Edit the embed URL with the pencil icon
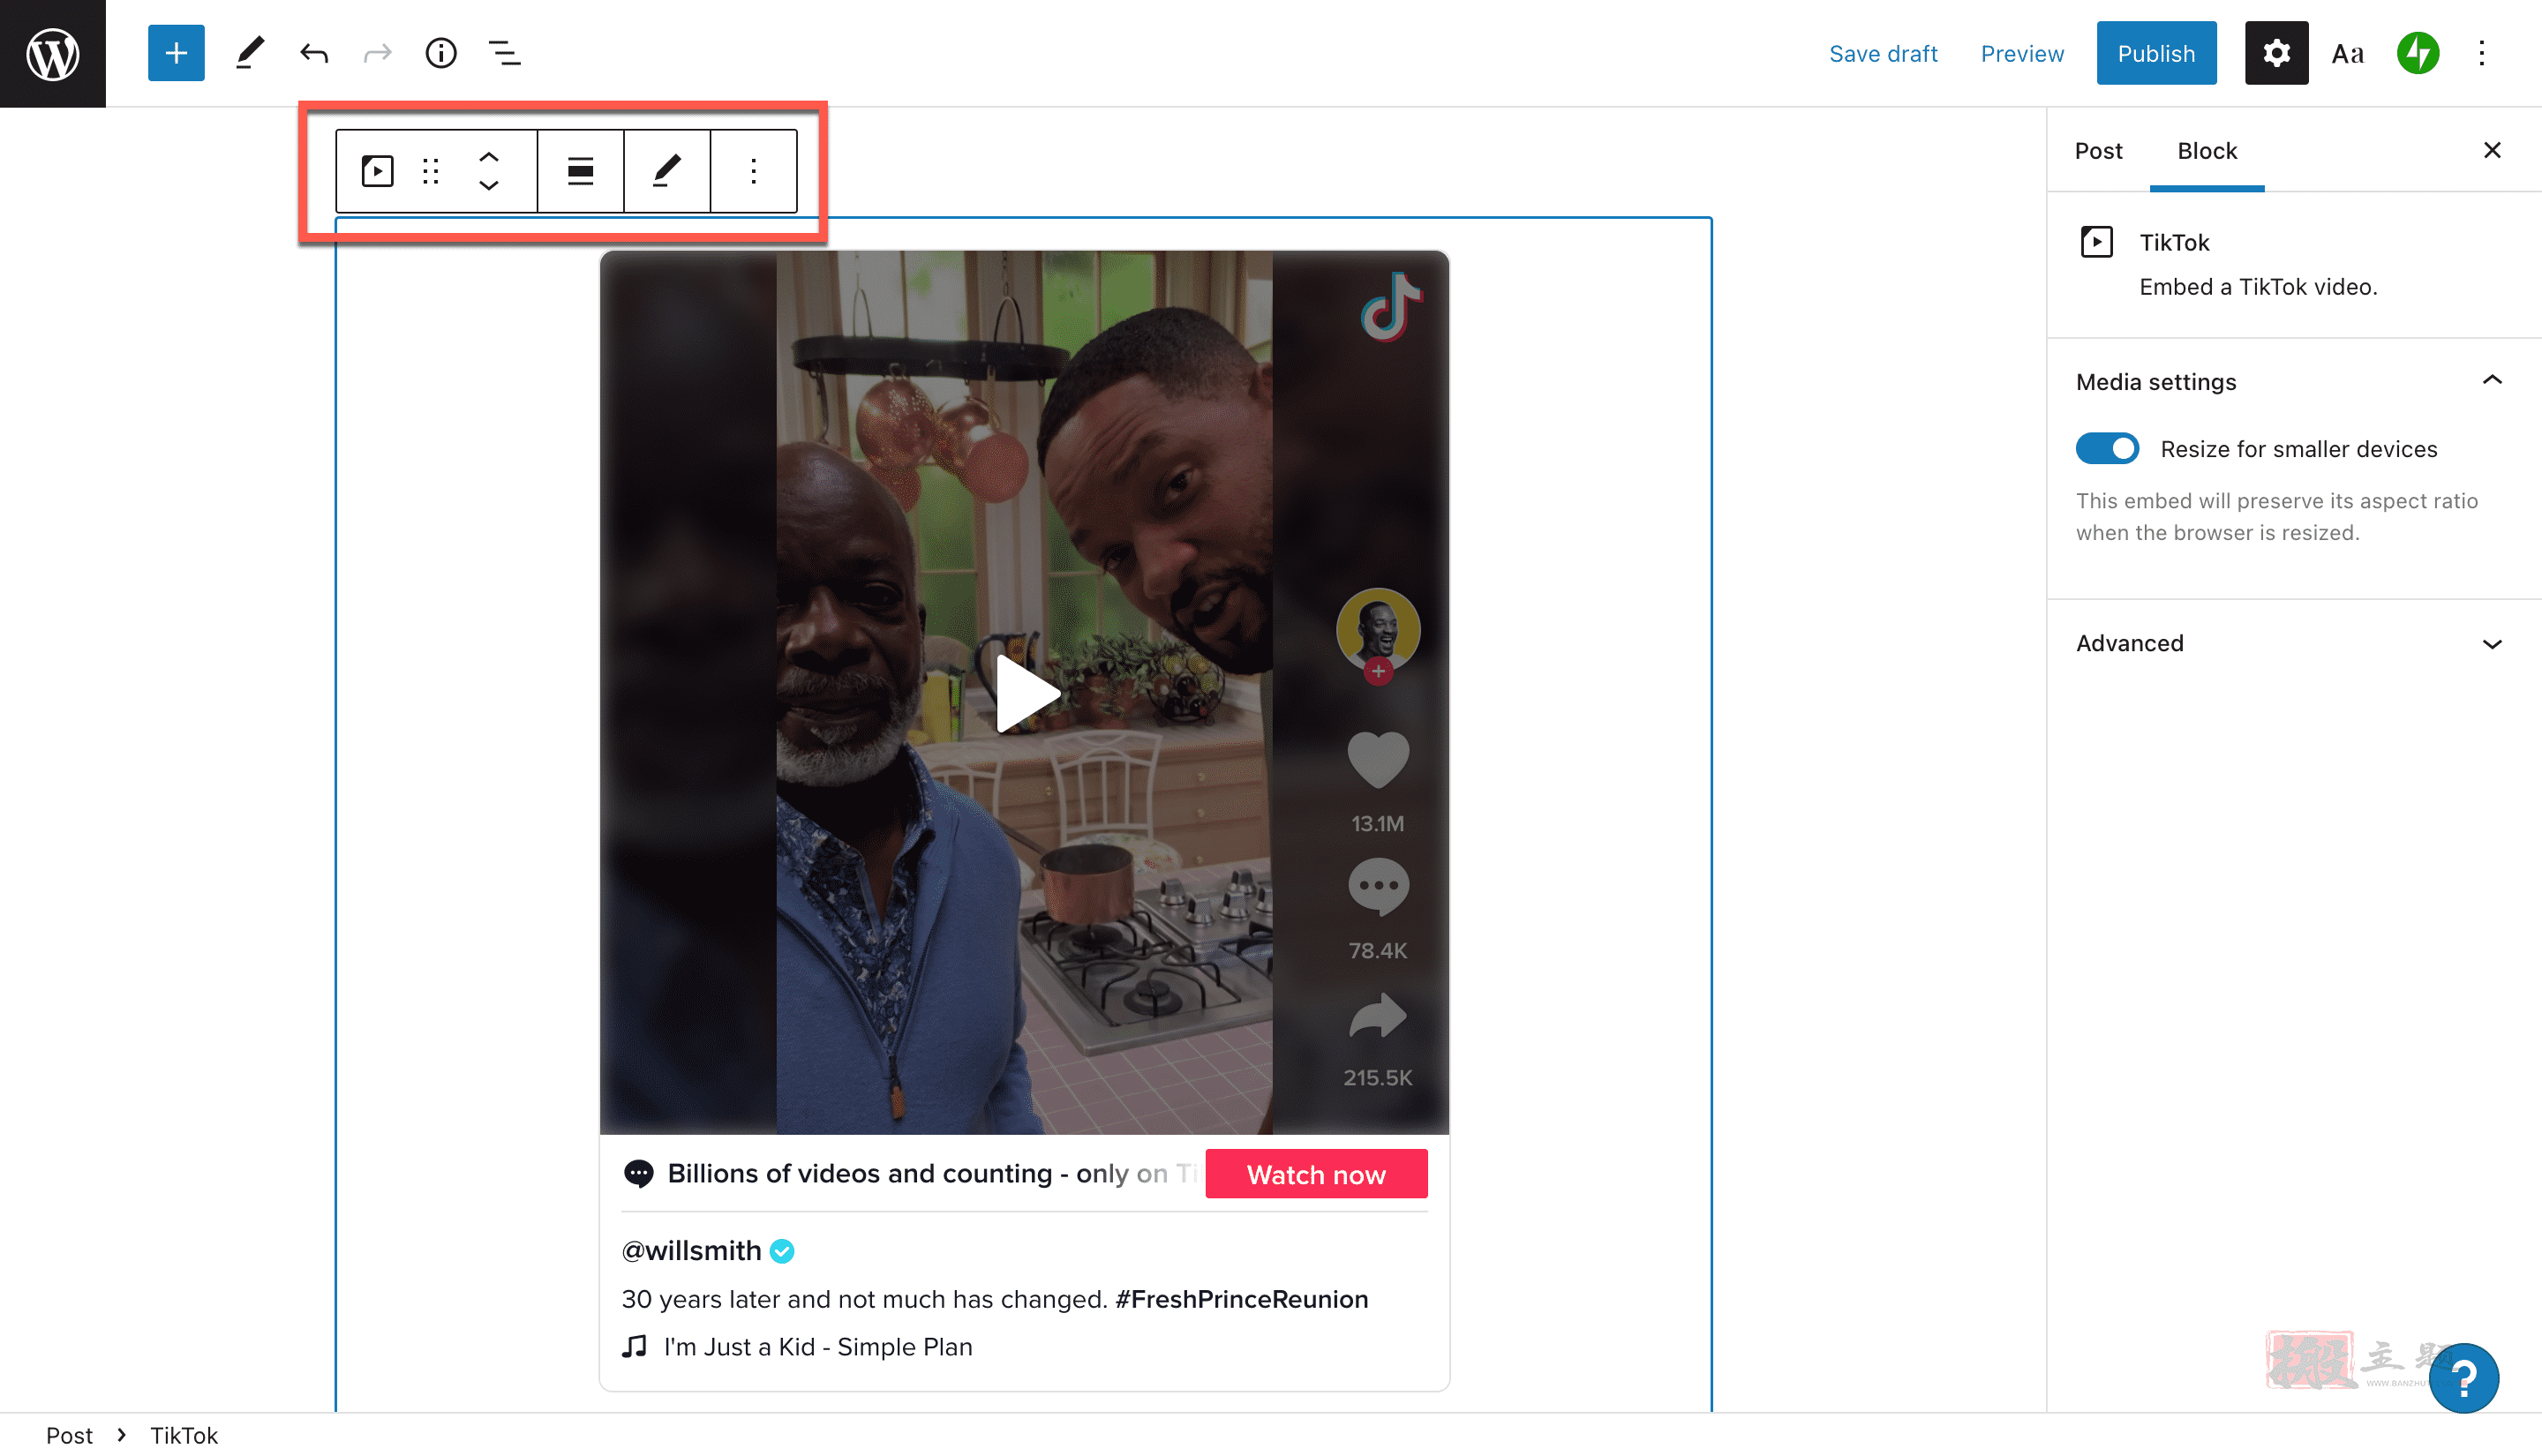Image resolution: width=2542 pixels, height=1456 pixels. pos(667,171)
